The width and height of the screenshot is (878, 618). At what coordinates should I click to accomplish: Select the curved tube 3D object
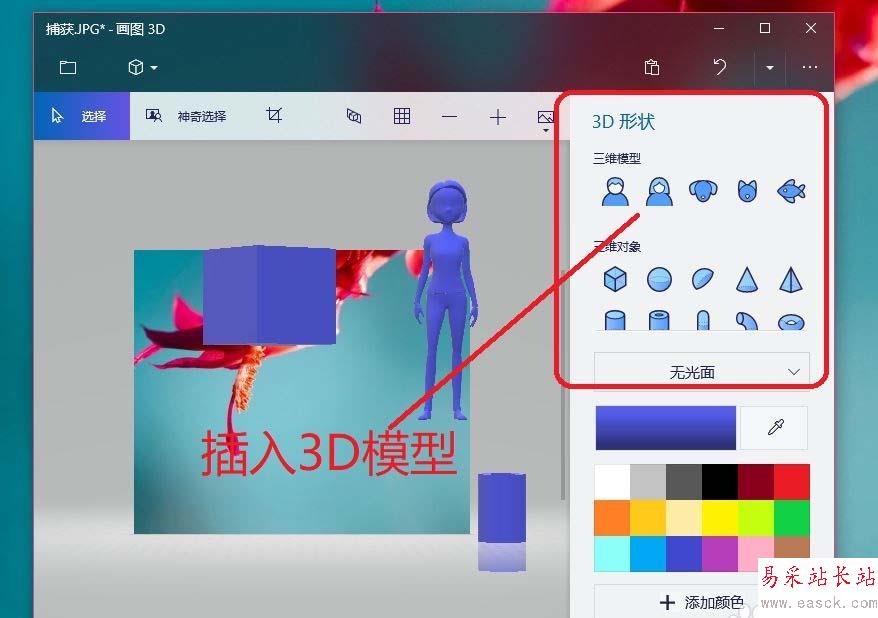coord(747,321)
